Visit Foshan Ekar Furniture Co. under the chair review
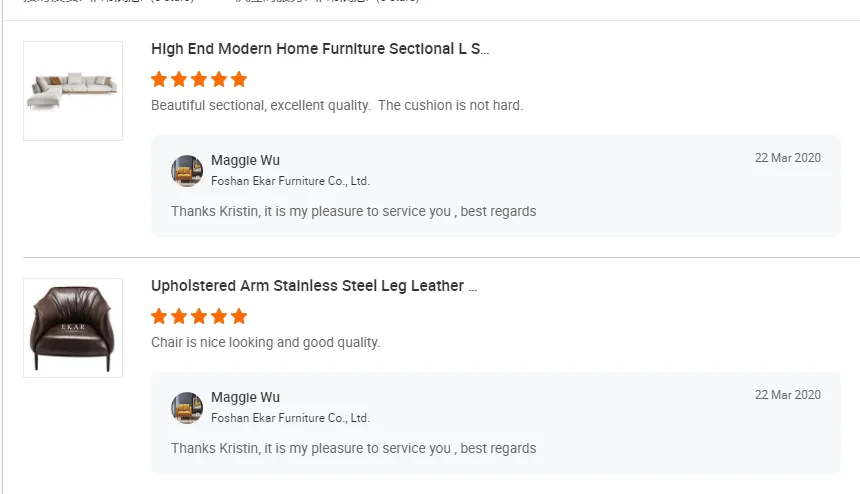Screen dimensions: 860x494 point(290,418)
